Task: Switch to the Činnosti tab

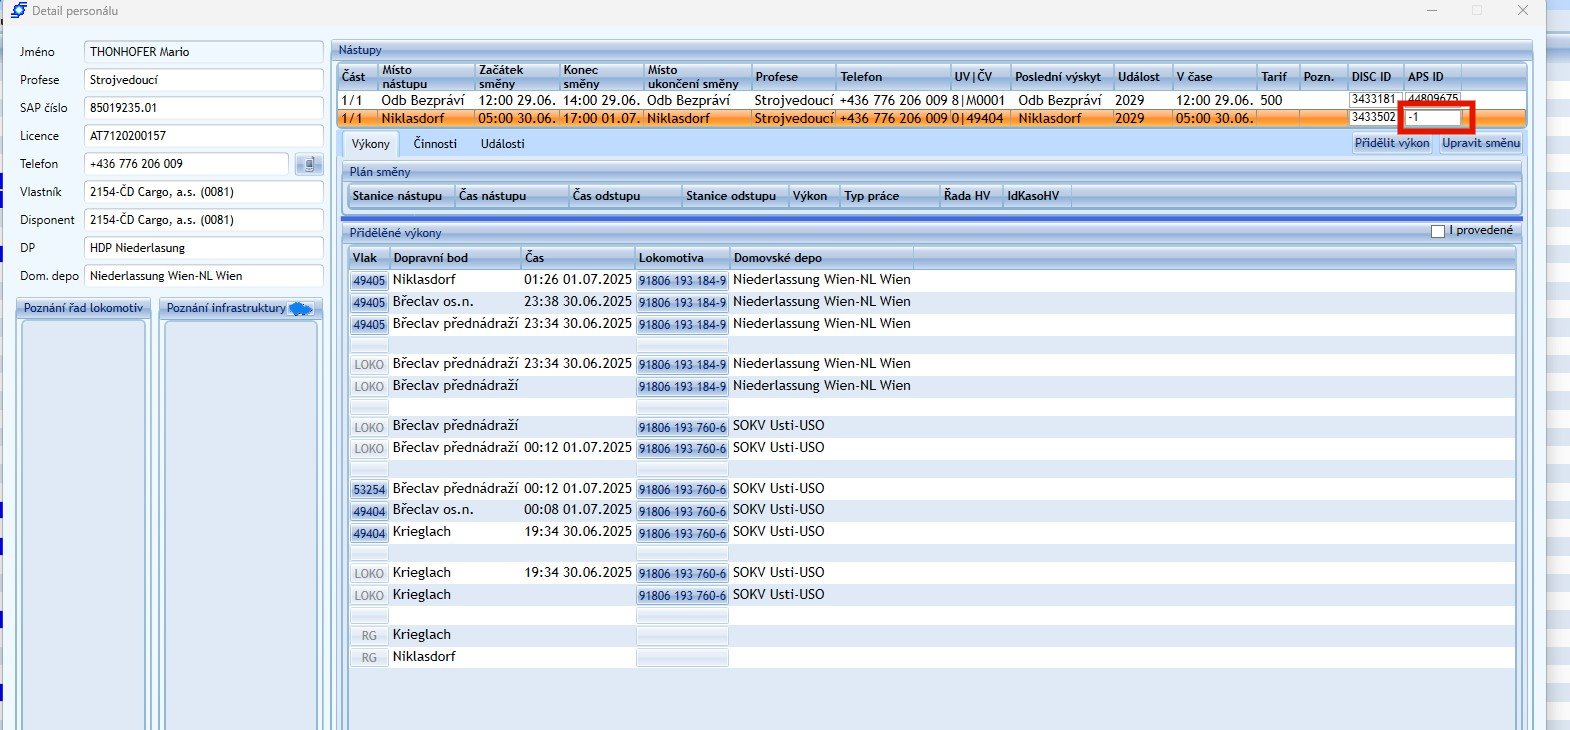Action: tap(435, 144)
